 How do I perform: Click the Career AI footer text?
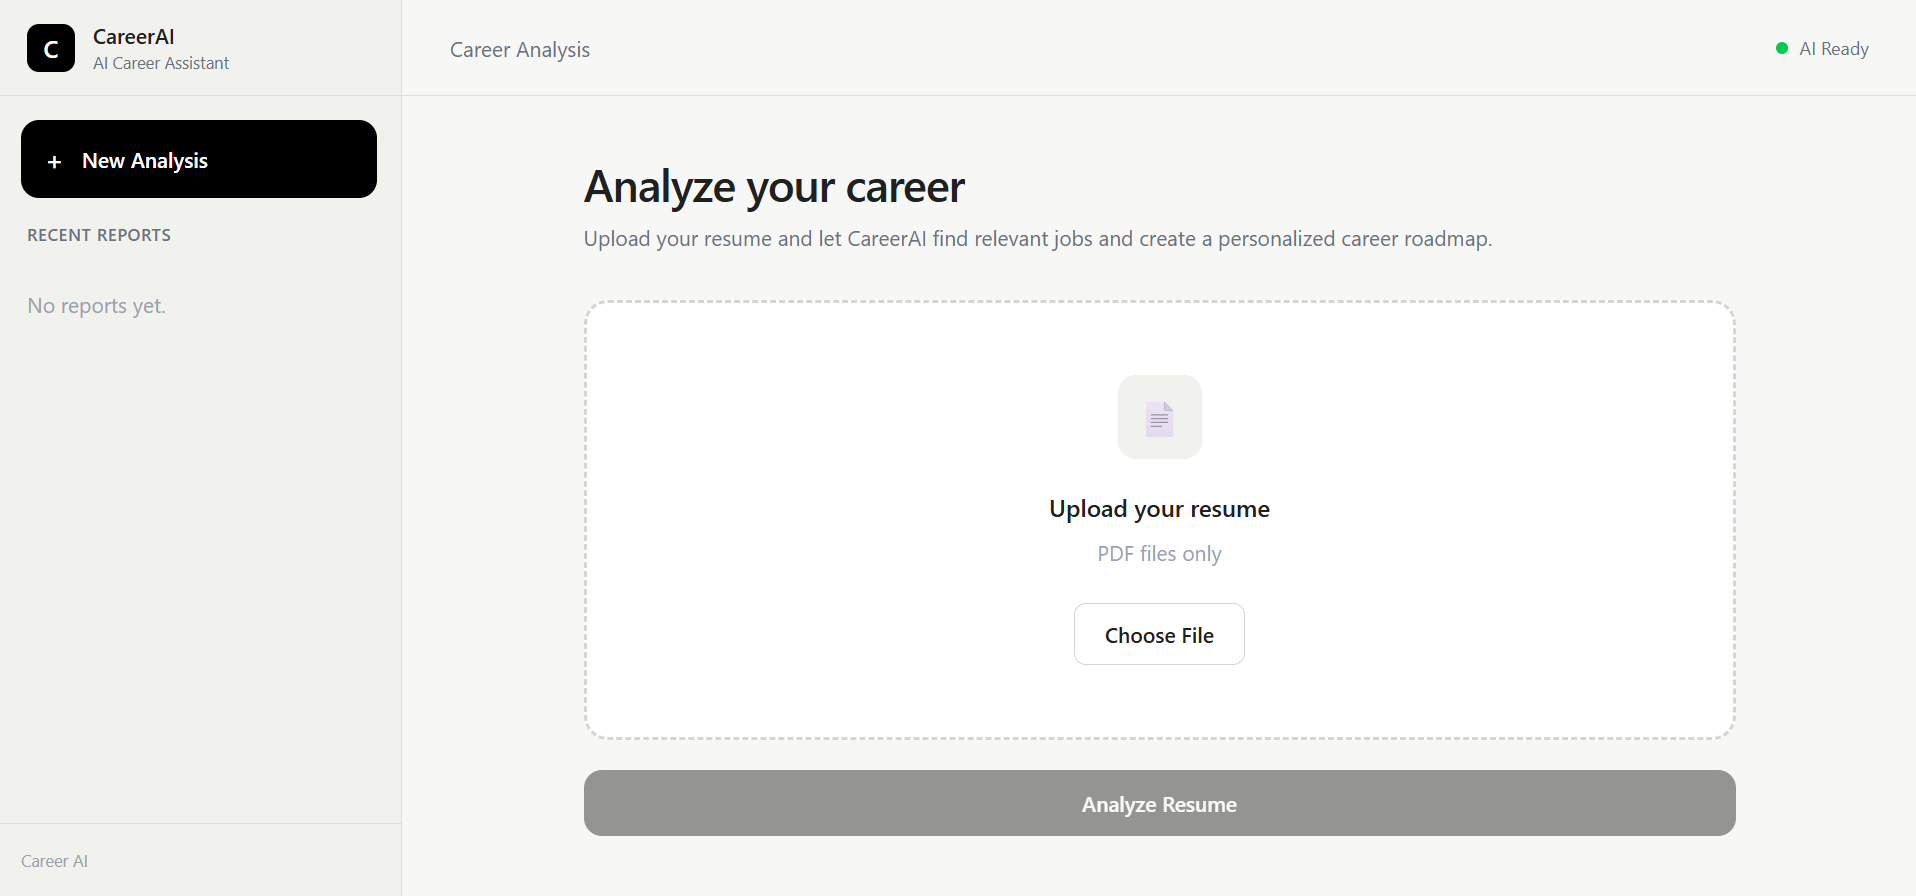55,861
